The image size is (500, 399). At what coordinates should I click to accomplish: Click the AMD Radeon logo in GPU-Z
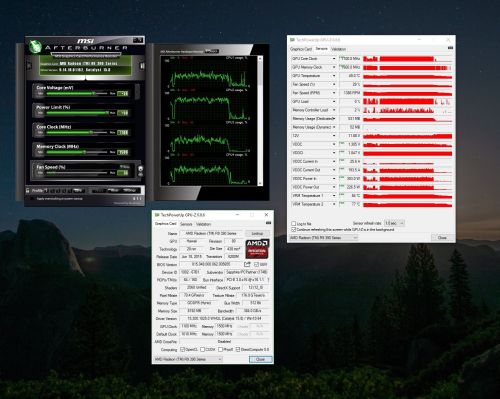click(x=257, y=249)
